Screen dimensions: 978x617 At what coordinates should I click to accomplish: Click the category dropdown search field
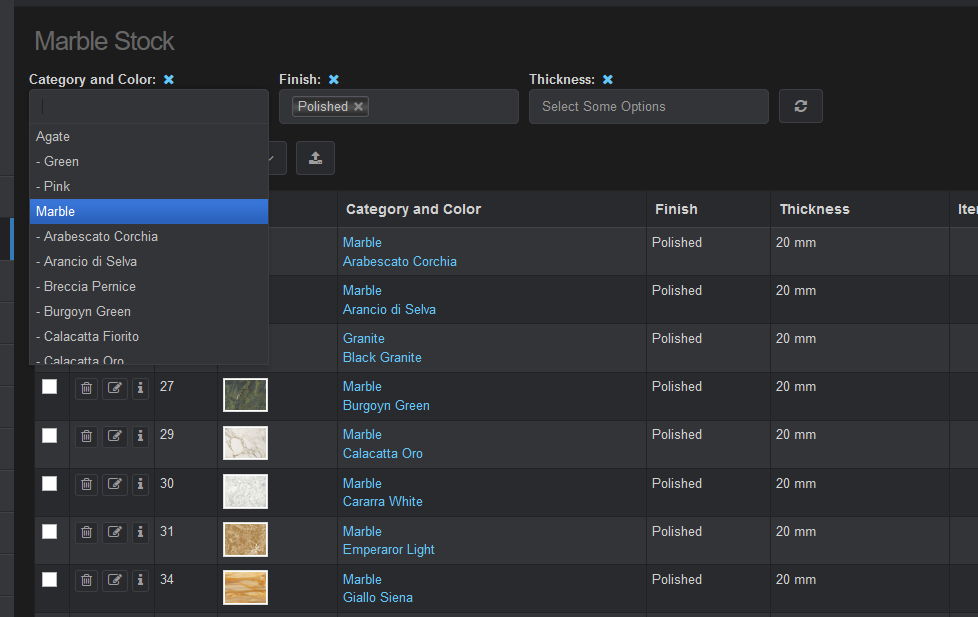(x=148, y=104)
